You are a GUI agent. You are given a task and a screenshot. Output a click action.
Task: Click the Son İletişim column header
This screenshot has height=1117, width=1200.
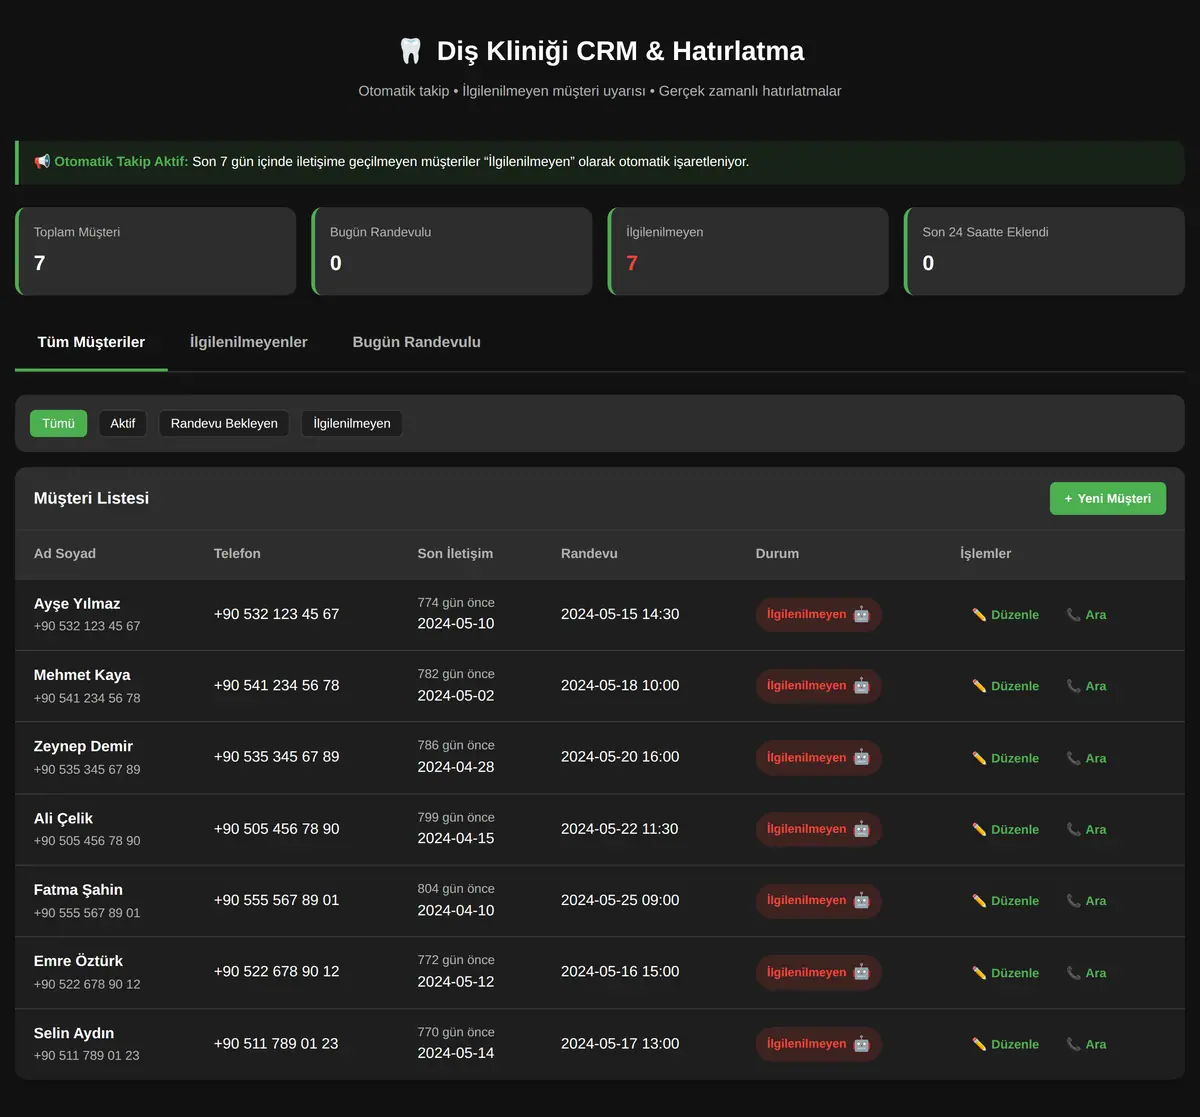click(x=455, y=554)
